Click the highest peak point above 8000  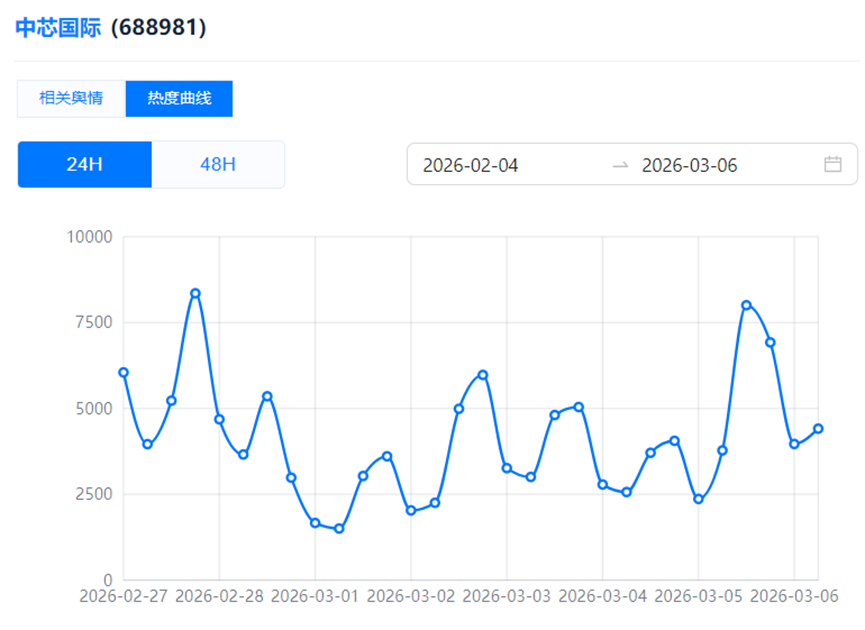[x=195, y=294]
